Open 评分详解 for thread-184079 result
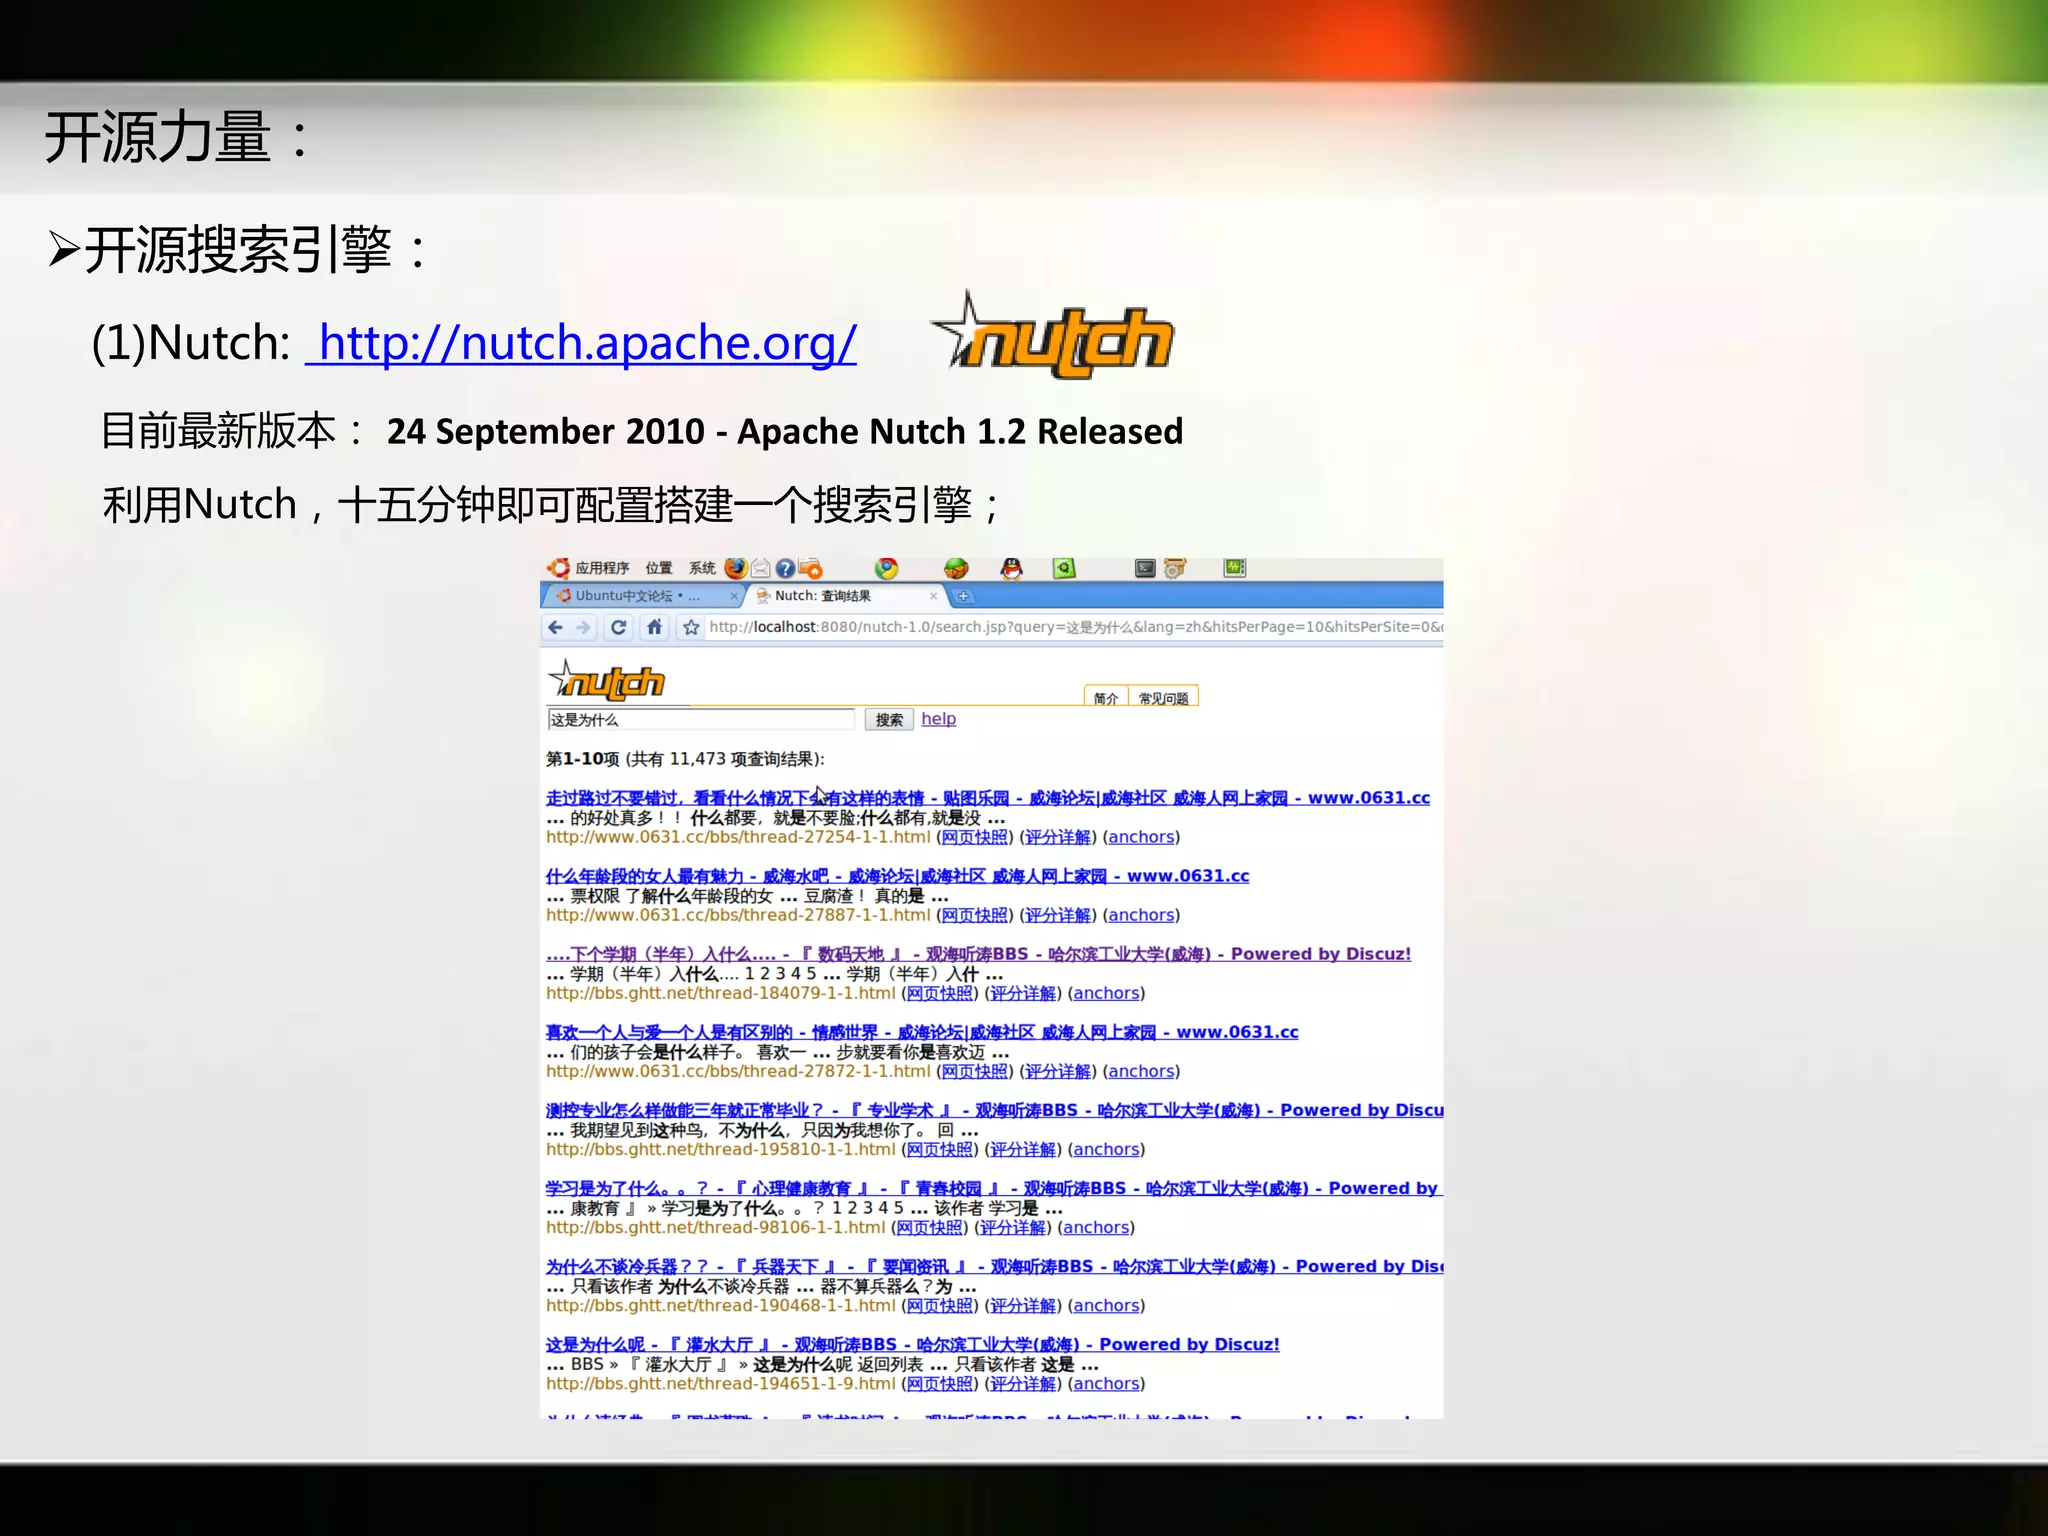 1023,993
